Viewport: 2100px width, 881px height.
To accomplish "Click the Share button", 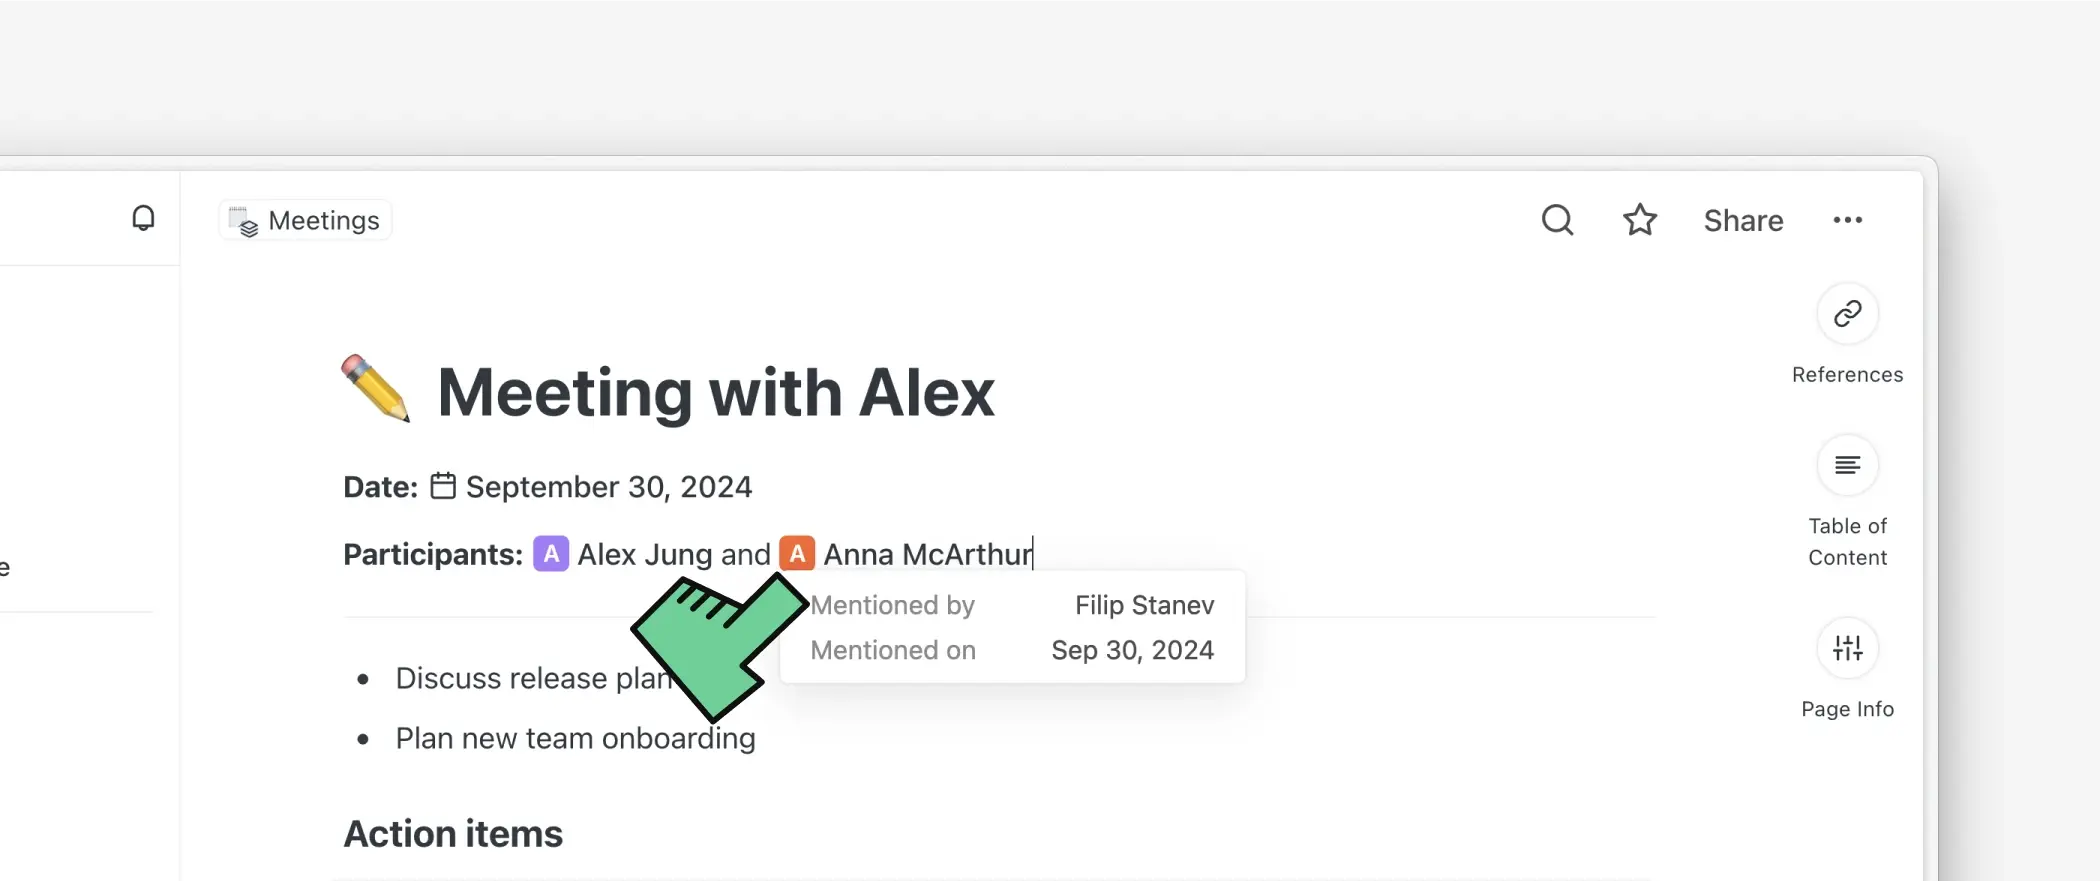I will pos(1743,220).
